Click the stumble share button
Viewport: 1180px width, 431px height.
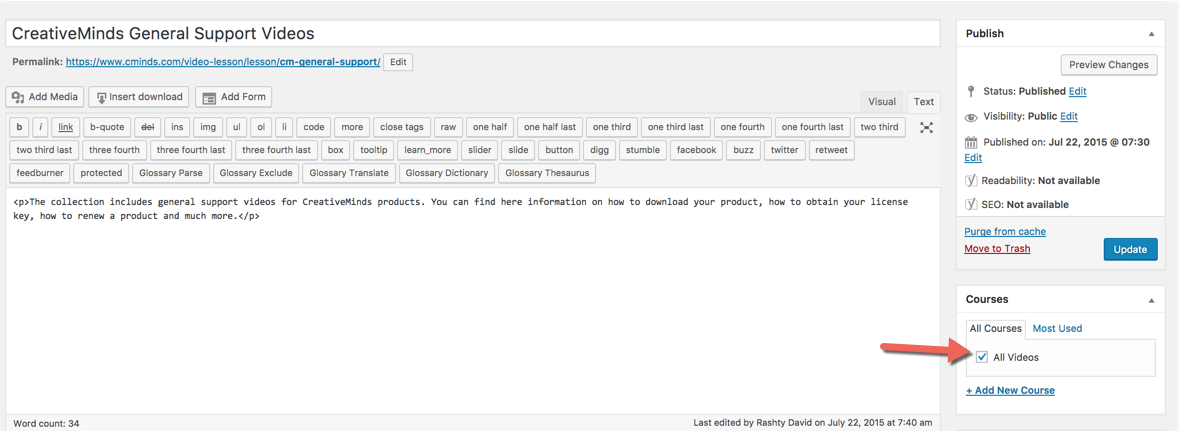(643, 150)
